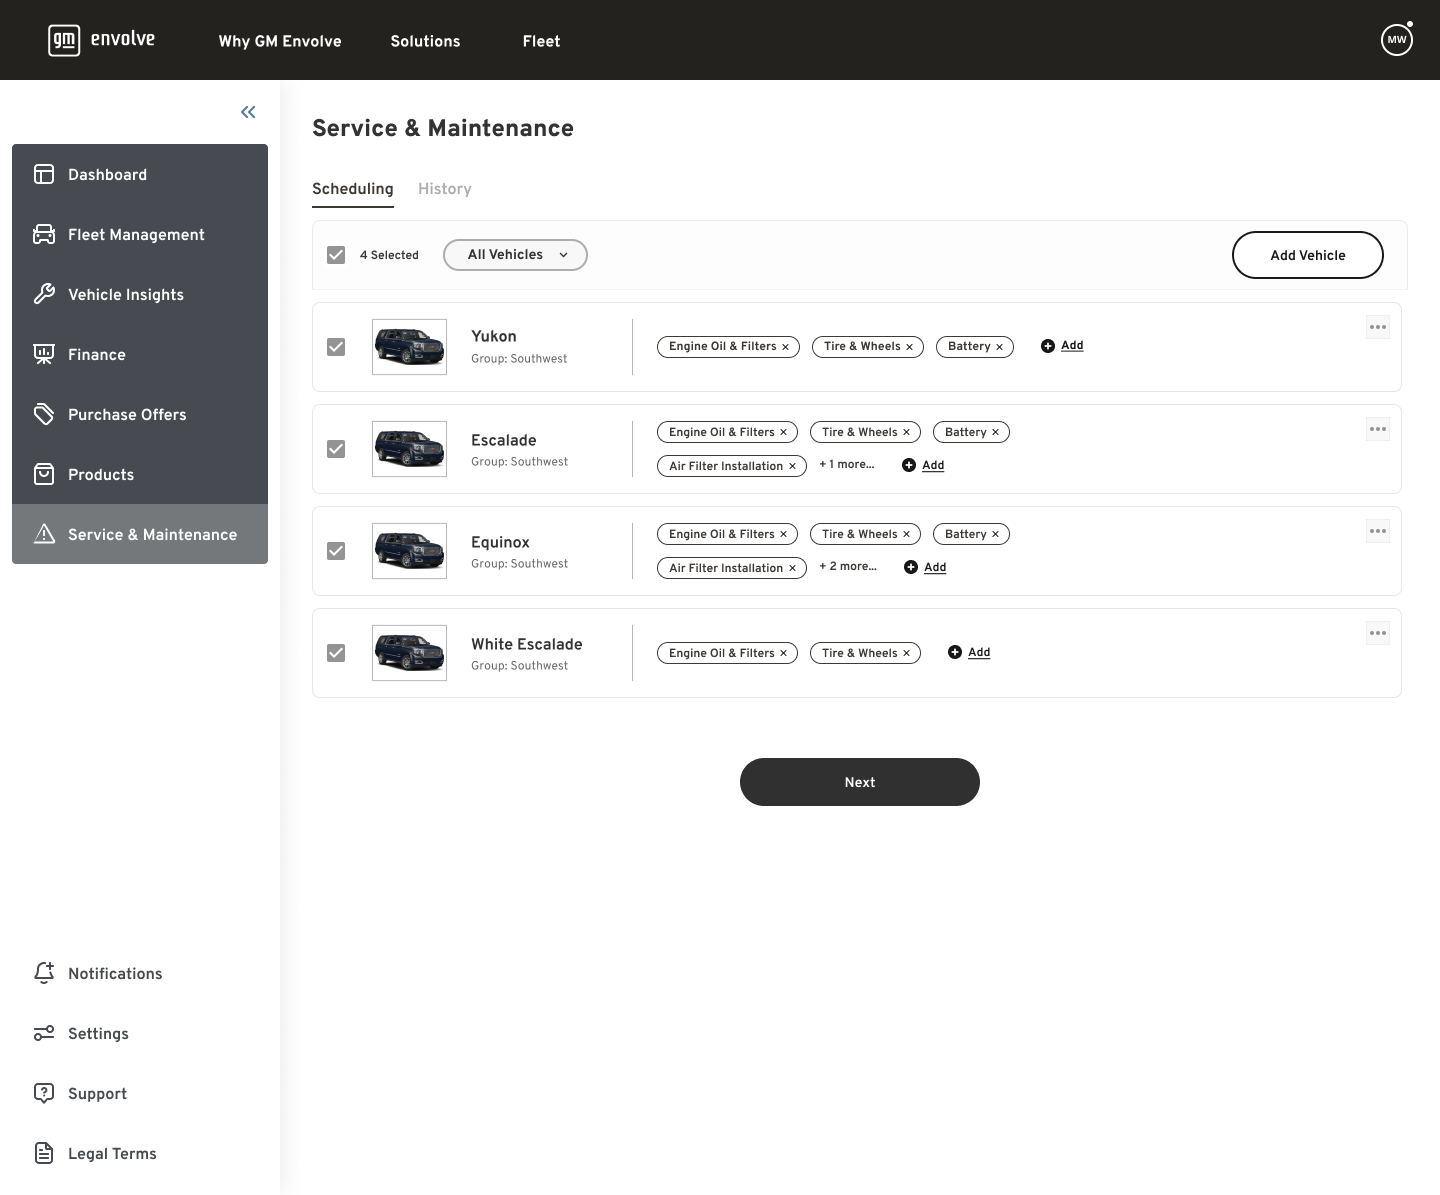1440x1195 pixels.
Task: Remove Tire & Wheels from White Escalade
Action: 906,653
